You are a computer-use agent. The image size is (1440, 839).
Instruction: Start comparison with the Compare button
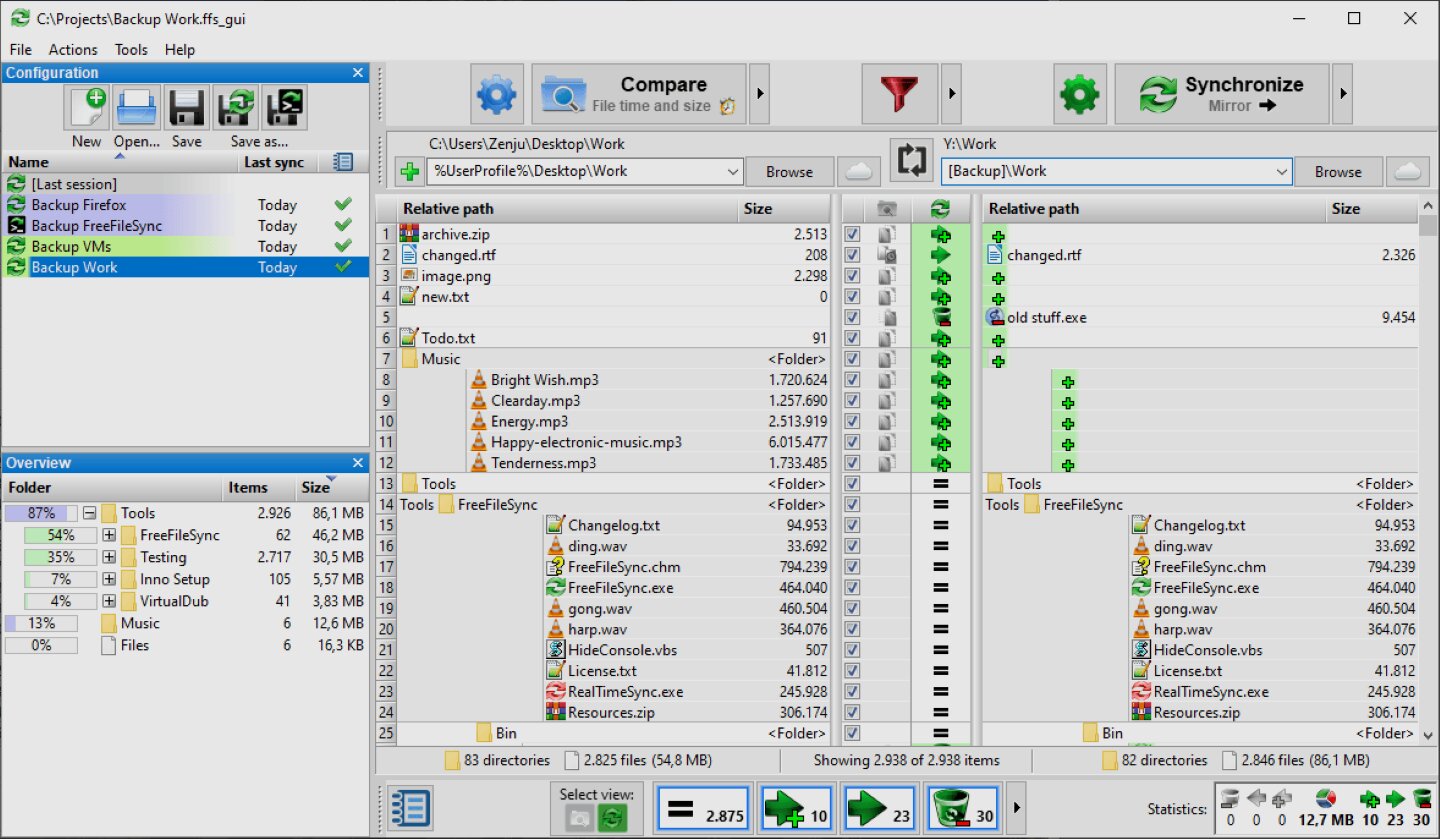(640, 93)
